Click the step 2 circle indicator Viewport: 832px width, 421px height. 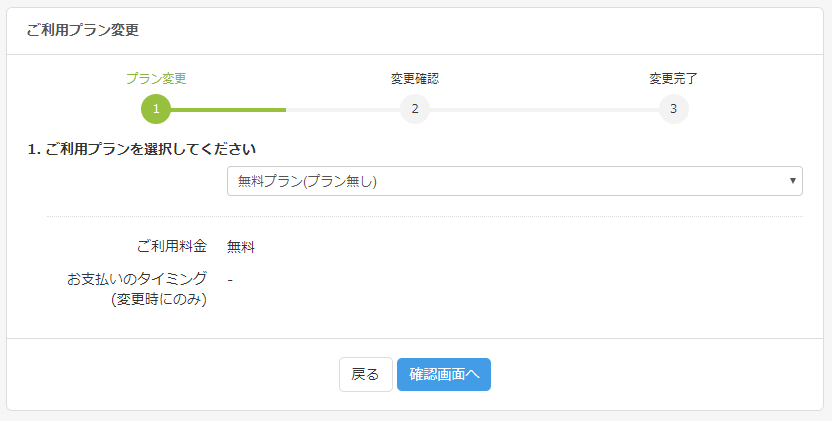coord(414,109)
